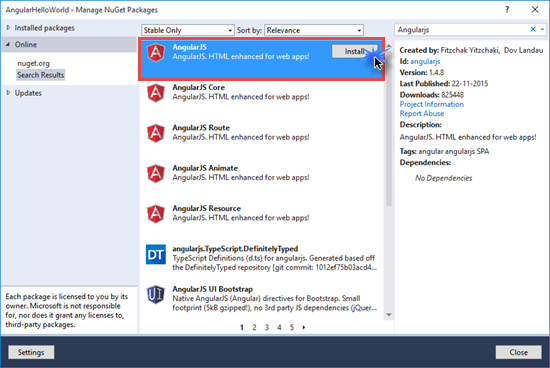Screen dimensions: 550x368
Task: Select angularjs.TypeScript.DefinitelyTyped package title
Action: [235, 249]
